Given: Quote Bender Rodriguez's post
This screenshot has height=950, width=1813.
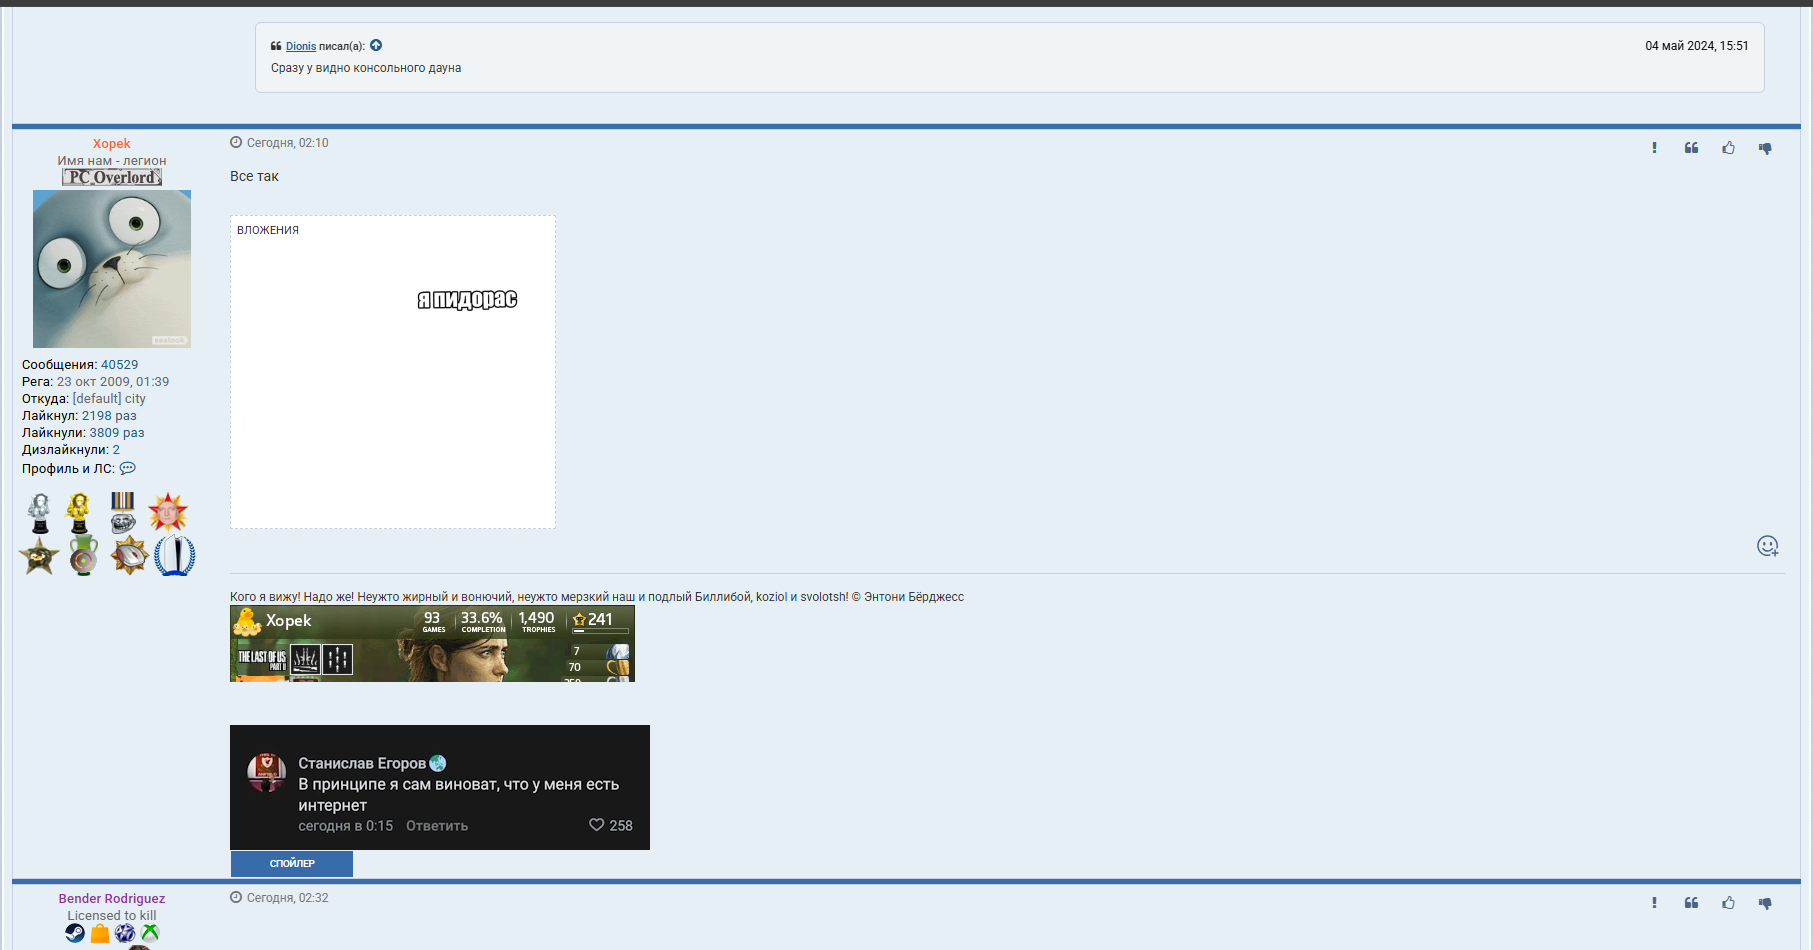Looking at the screenshot, I should (x=1691, y=903).
